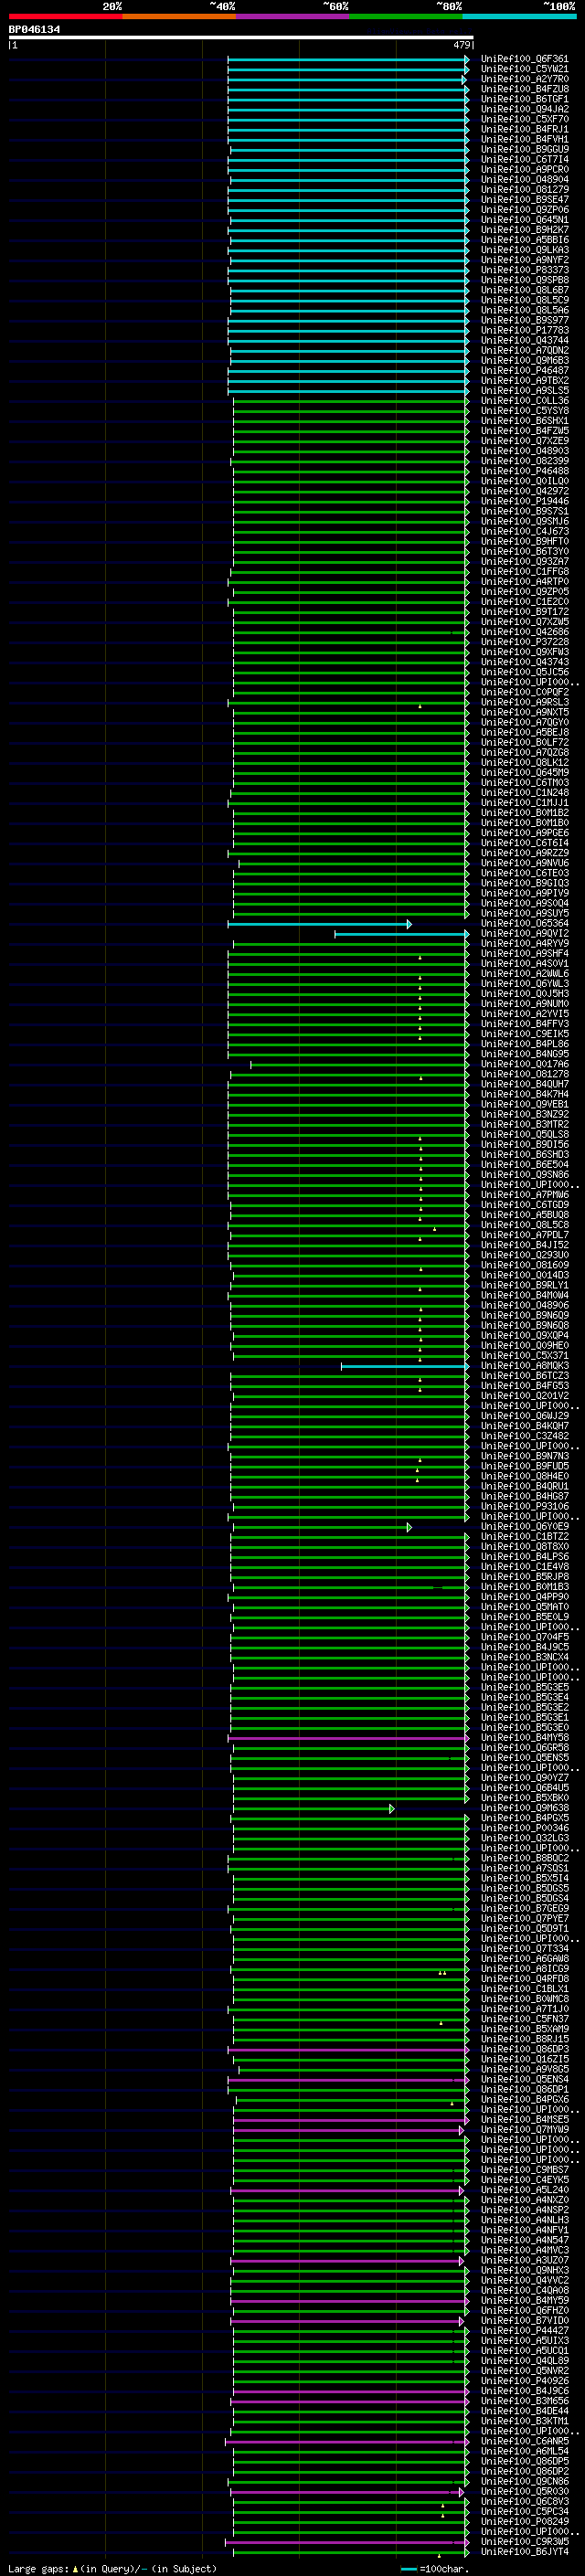
Task: Click the UniRef100_Q94JA2 label
Action: tap(525, 109)
